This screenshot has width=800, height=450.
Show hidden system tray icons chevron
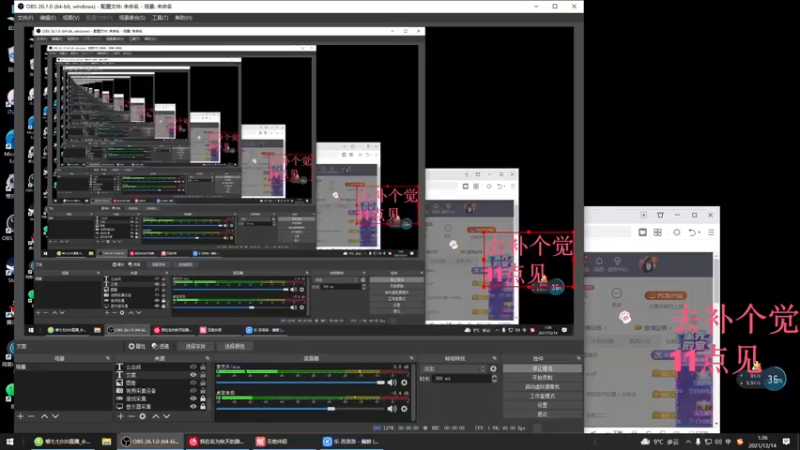(x=688, y=442)
